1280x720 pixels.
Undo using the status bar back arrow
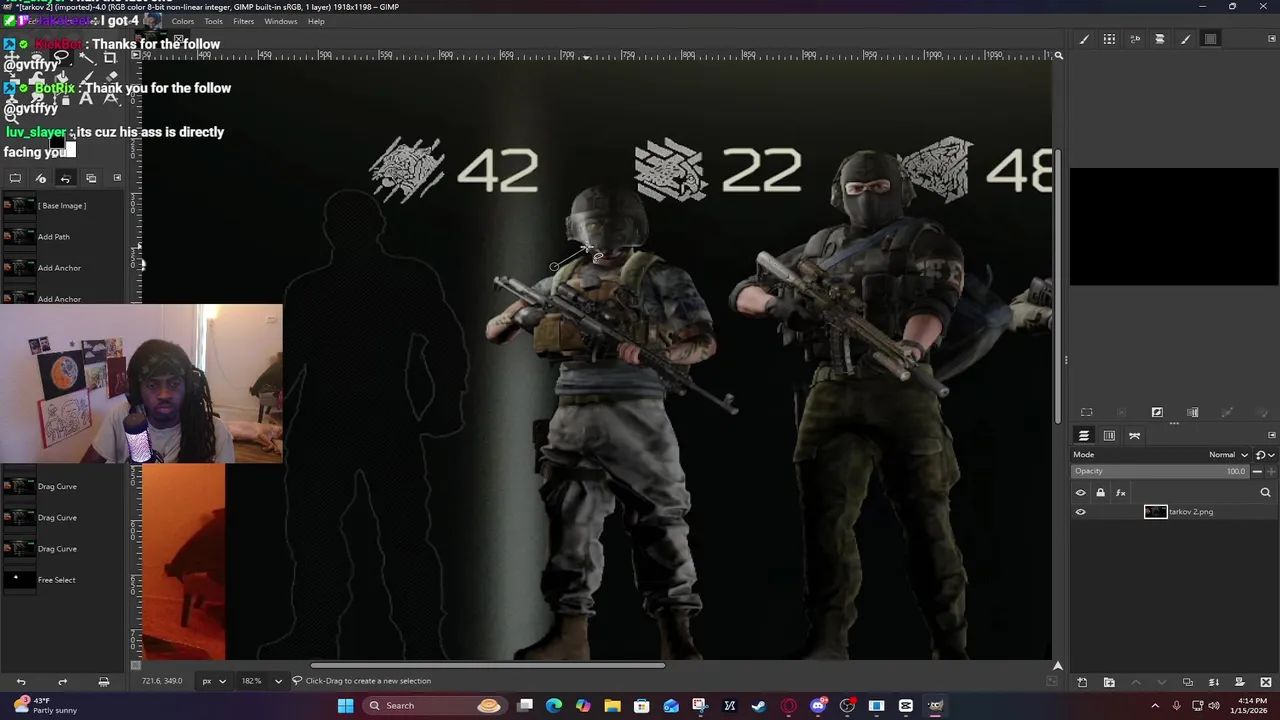click(21, 681)
